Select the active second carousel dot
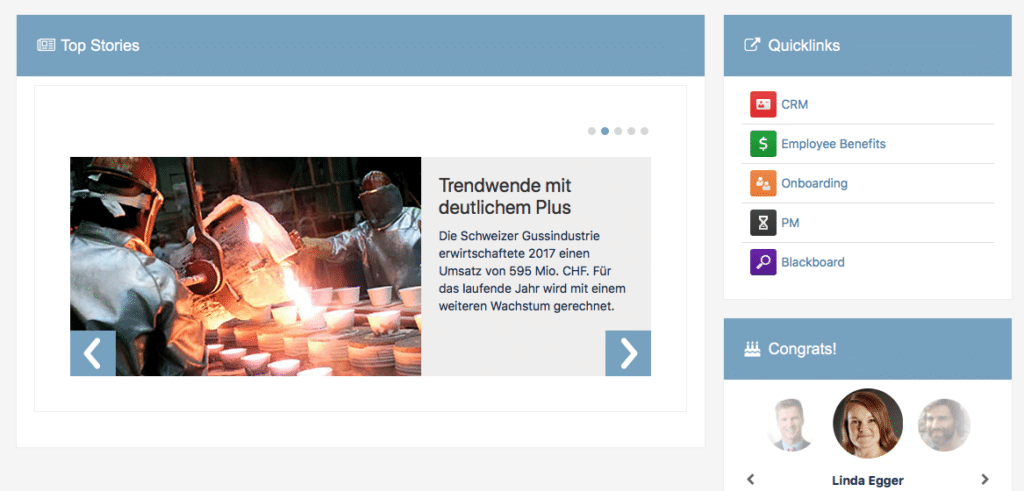 click(605, 131)
